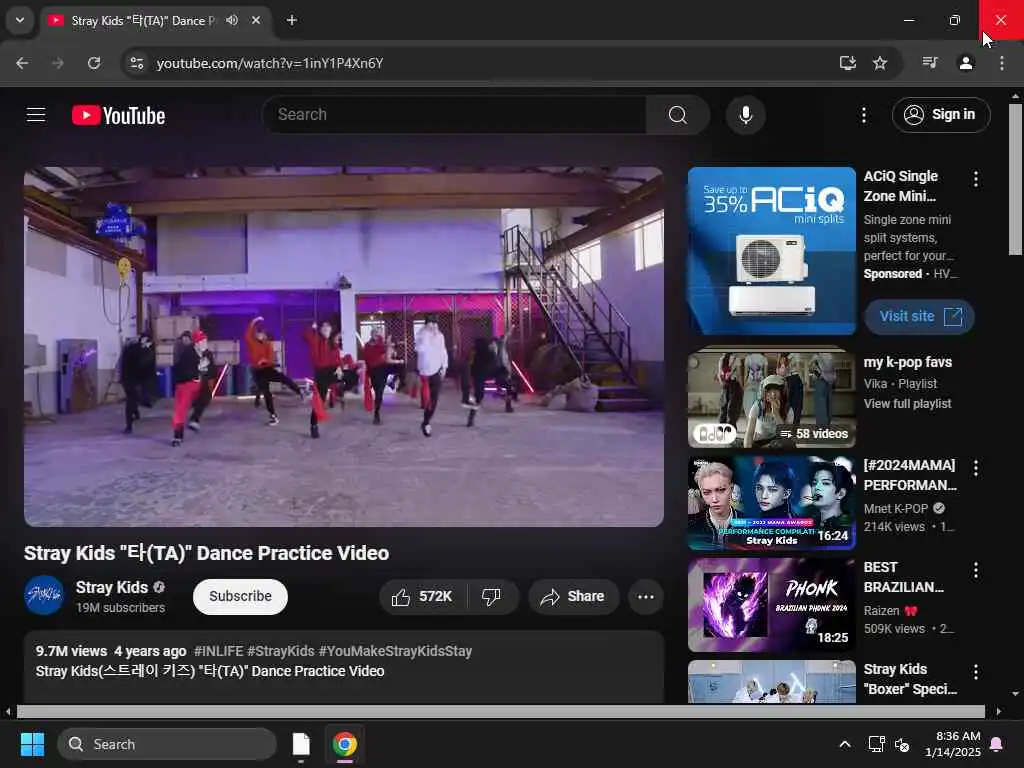Open YouTube settings three-dot menu
1024x768 pixels.
(863, 115)
